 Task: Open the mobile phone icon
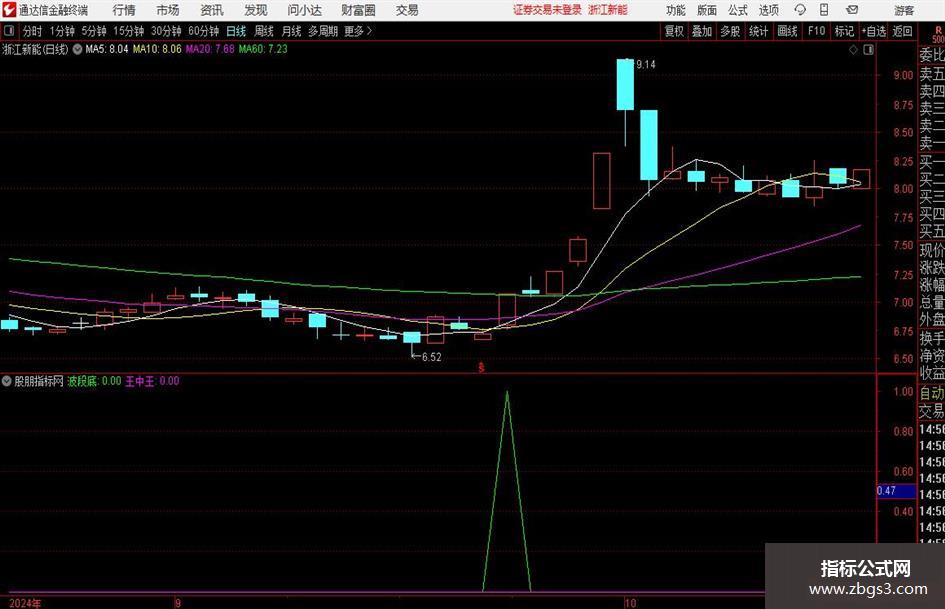point(824,10)
